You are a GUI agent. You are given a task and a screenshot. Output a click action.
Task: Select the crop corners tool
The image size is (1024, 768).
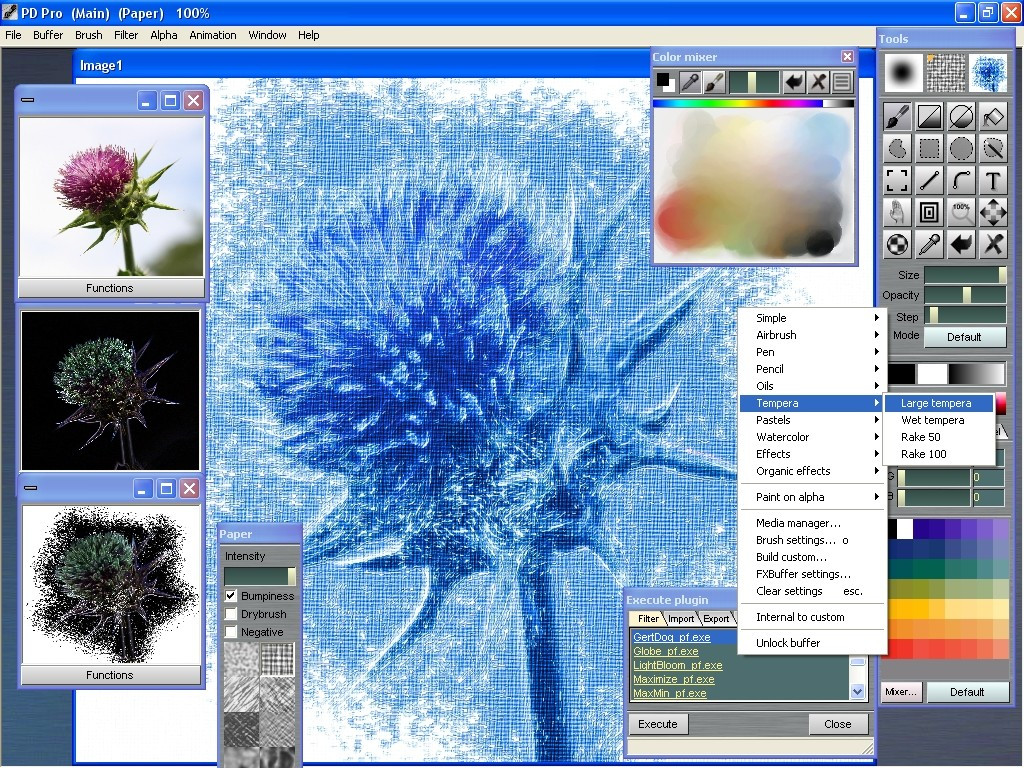click(x=897, y=180)
